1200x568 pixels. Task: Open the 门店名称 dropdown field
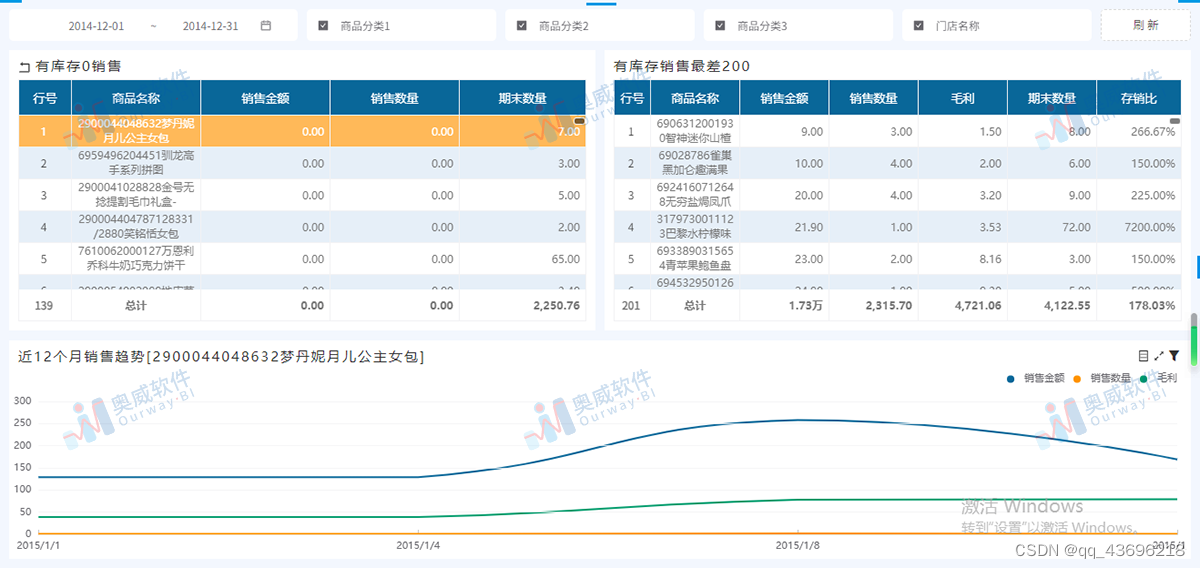(997, 25)
